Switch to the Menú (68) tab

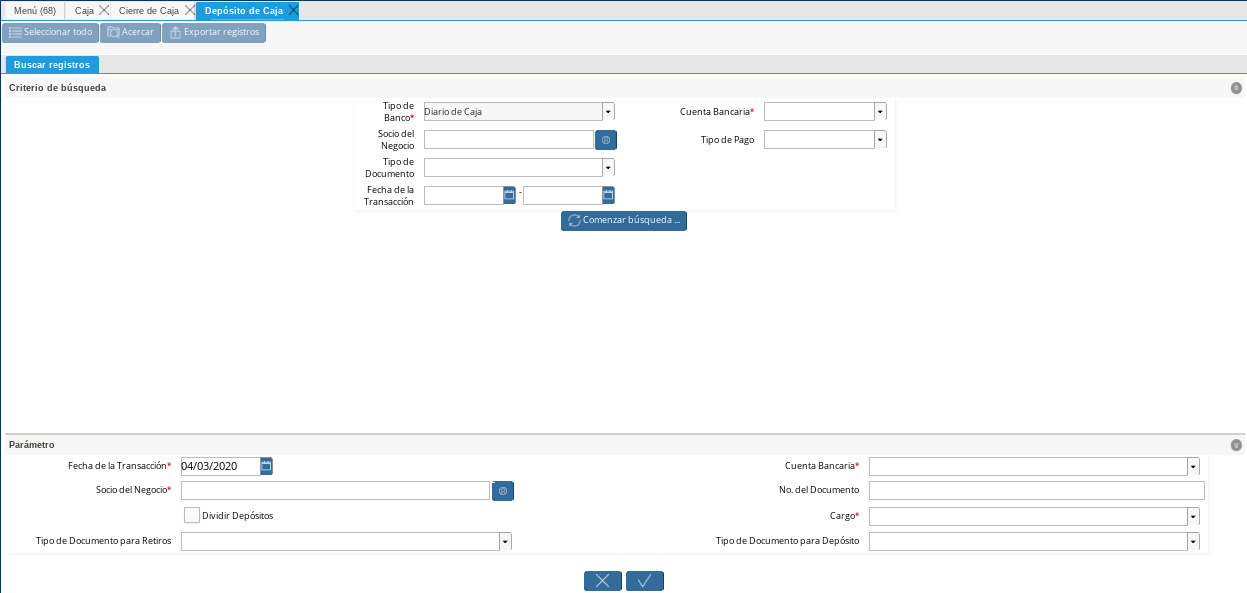(34, 10)
